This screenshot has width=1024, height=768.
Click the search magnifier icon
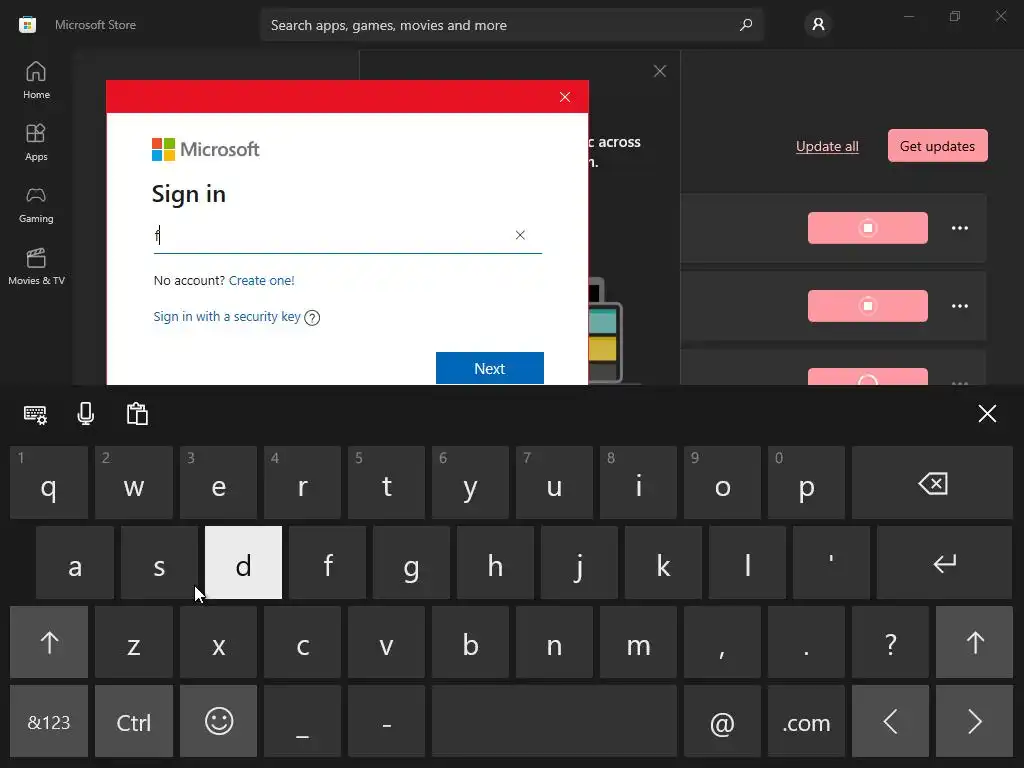746,25
